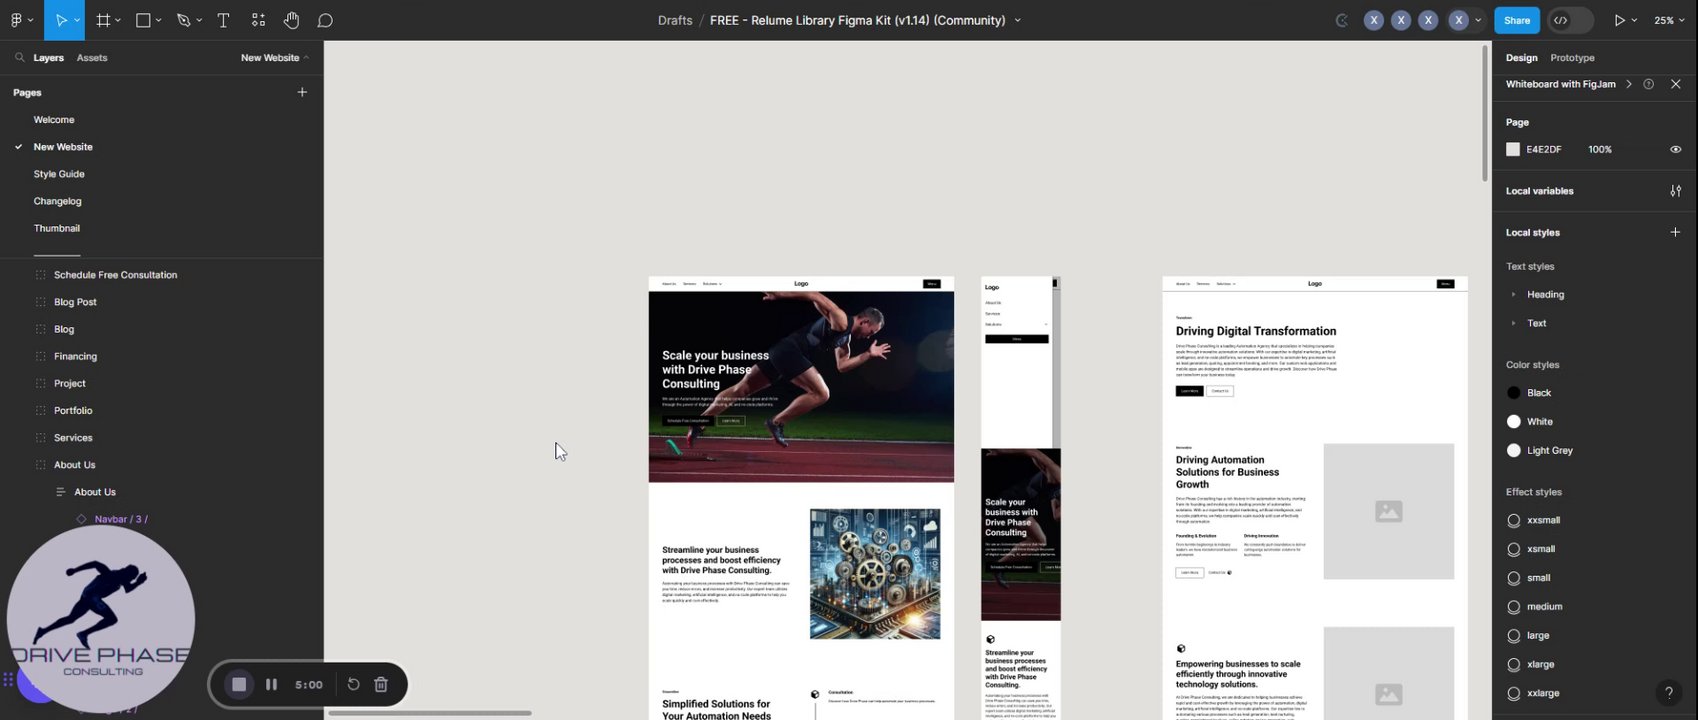Select the Hand tool
Image resolution: width=1698 pixels, height=720 pixels.
click(x=291, y=20)
